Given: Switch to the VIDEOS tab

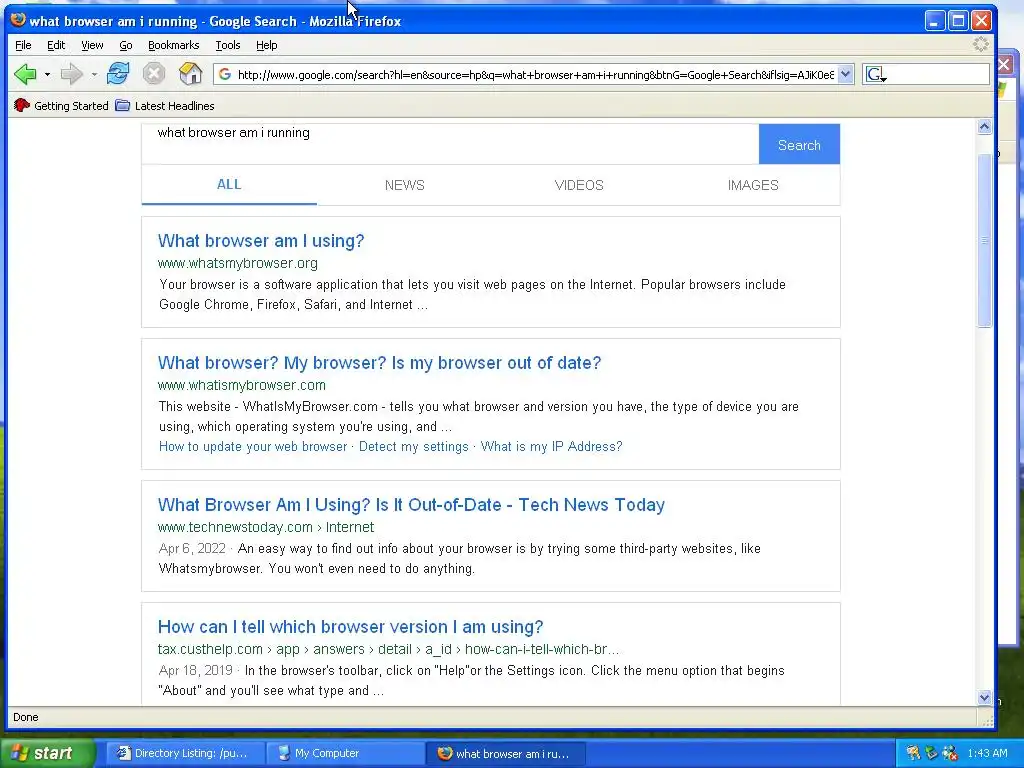Looking at the screenshot, I should pyautogui.click(x=579, y=185).
